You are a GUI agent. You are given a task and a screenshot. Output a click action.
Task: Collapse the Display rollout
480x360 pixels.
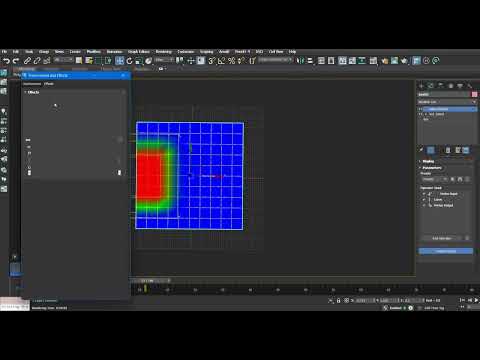[427, 161]
